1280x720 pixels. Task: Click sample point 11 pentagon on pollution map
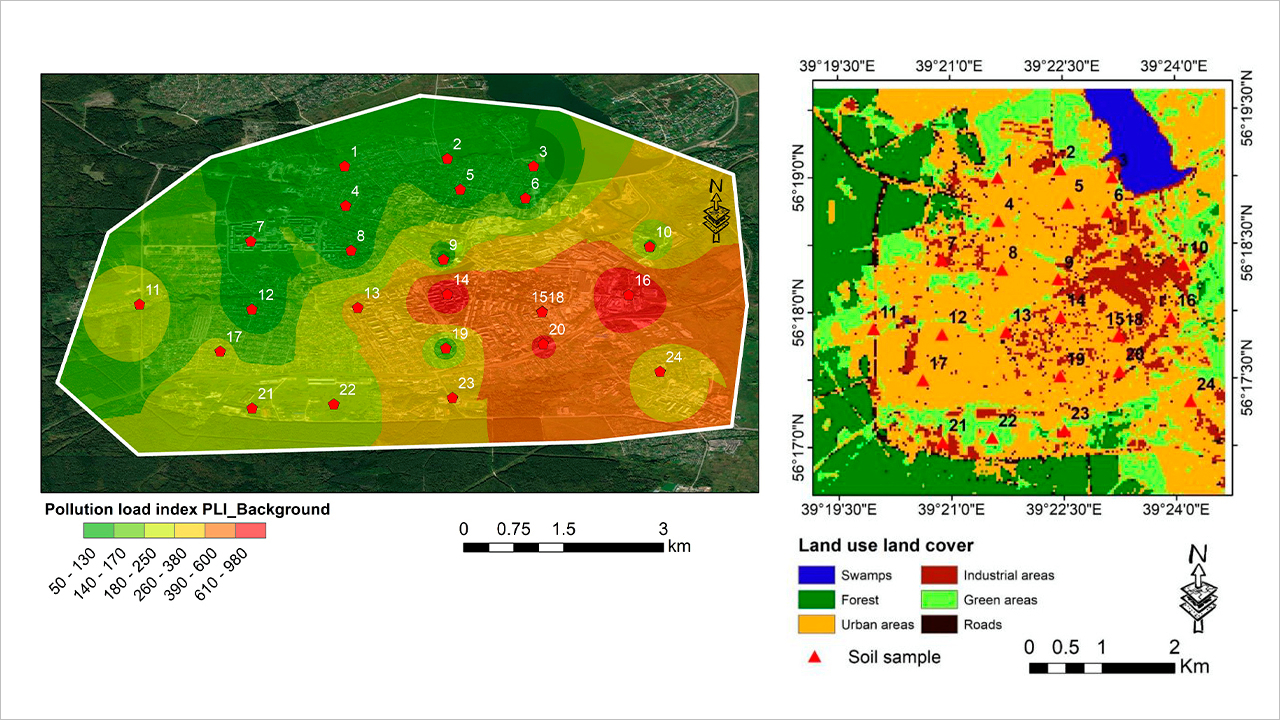[139, 304]
